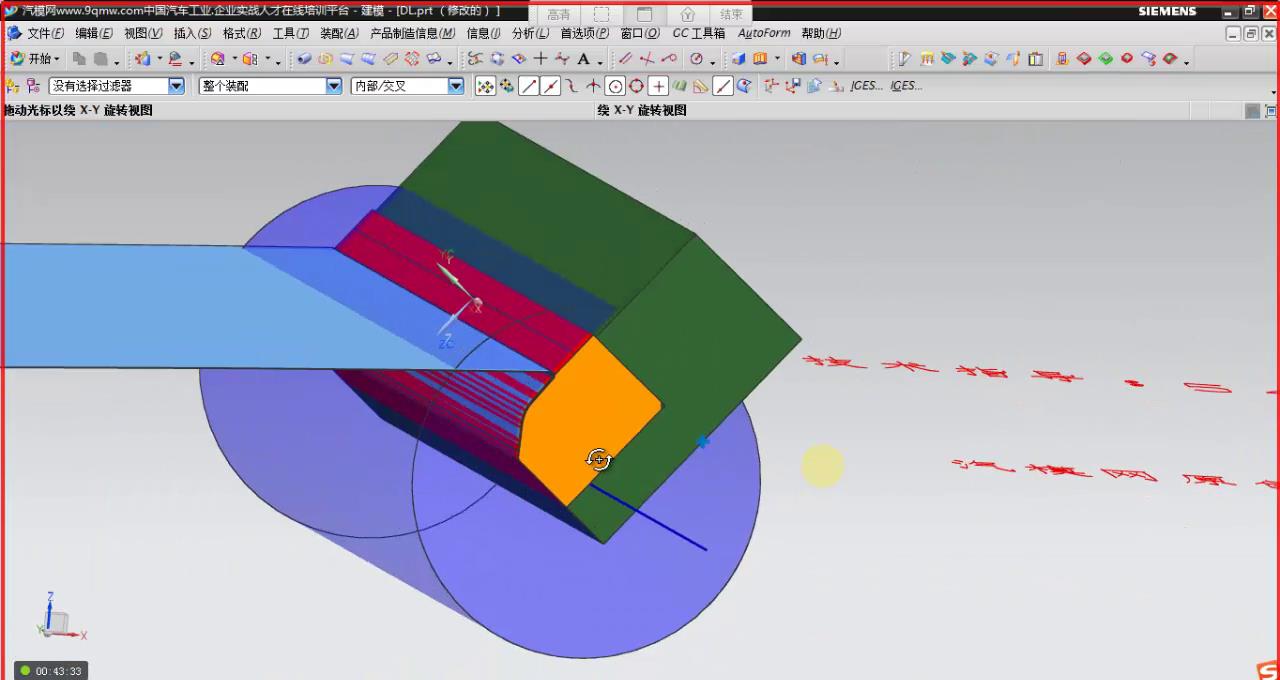Open the AutoForm menu
This screenshot has width=1280, height=680.
[764, 33]
